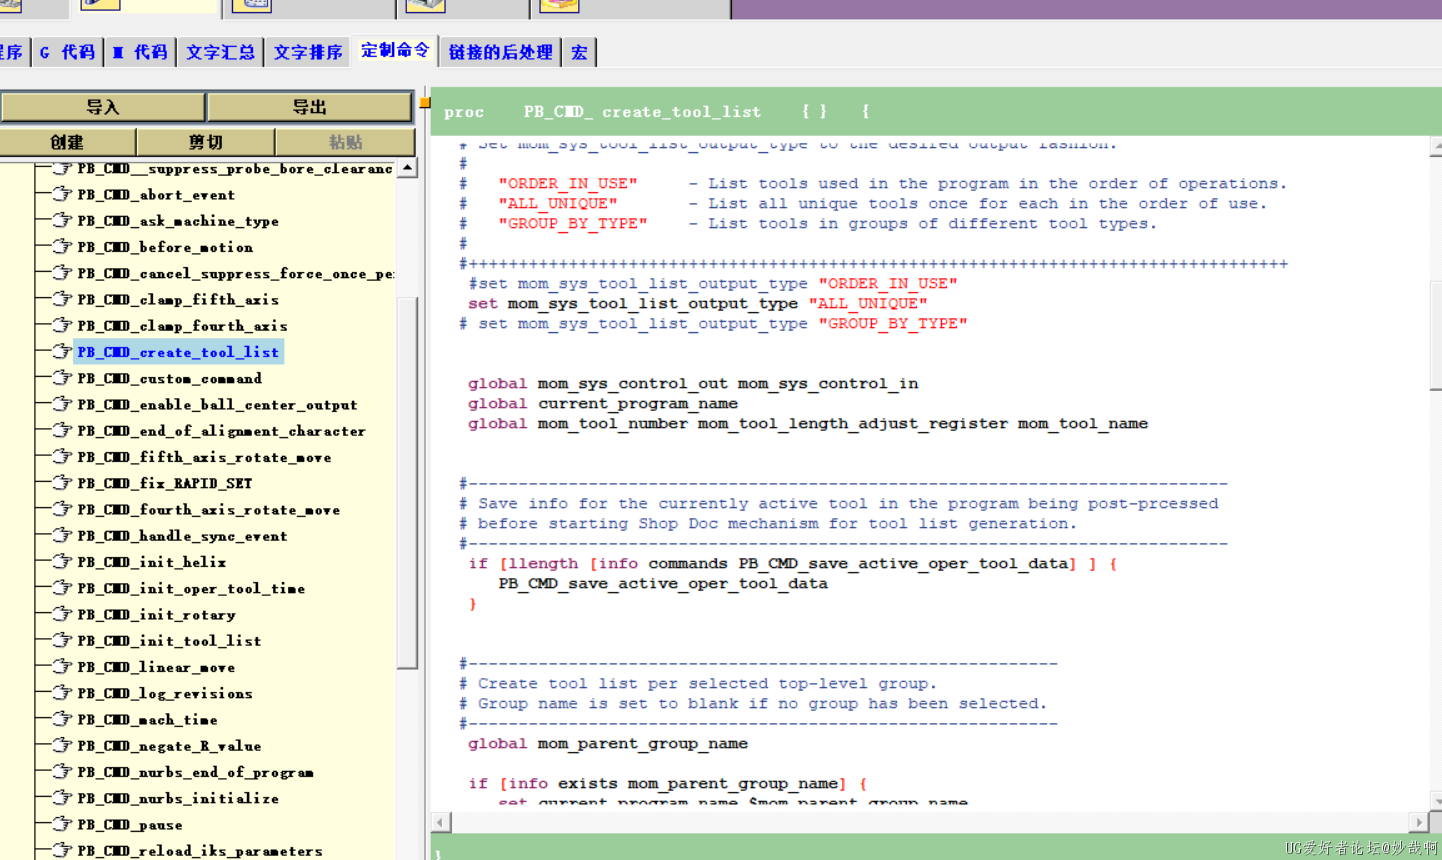Click the 导入 import button
Screen dimensions: 1442x860
pos(103,107)
